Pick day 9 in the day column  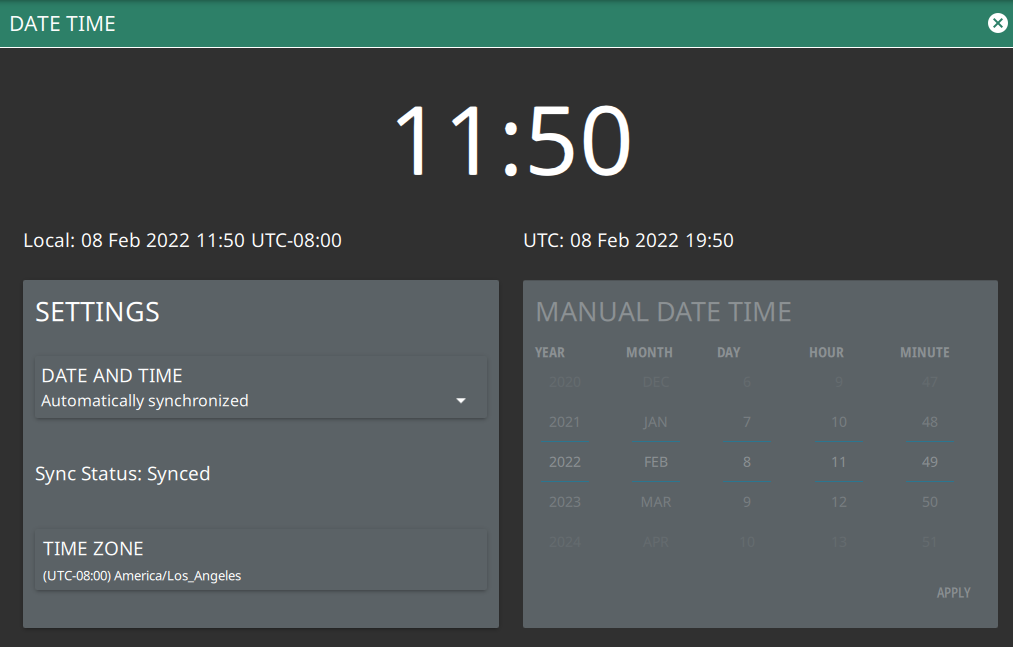tap(747, 502)
